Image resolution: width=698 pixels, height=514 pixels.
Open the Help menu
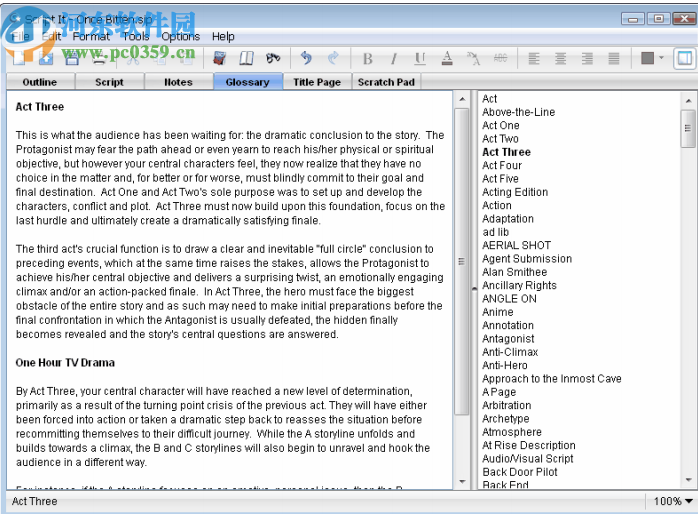223,36
